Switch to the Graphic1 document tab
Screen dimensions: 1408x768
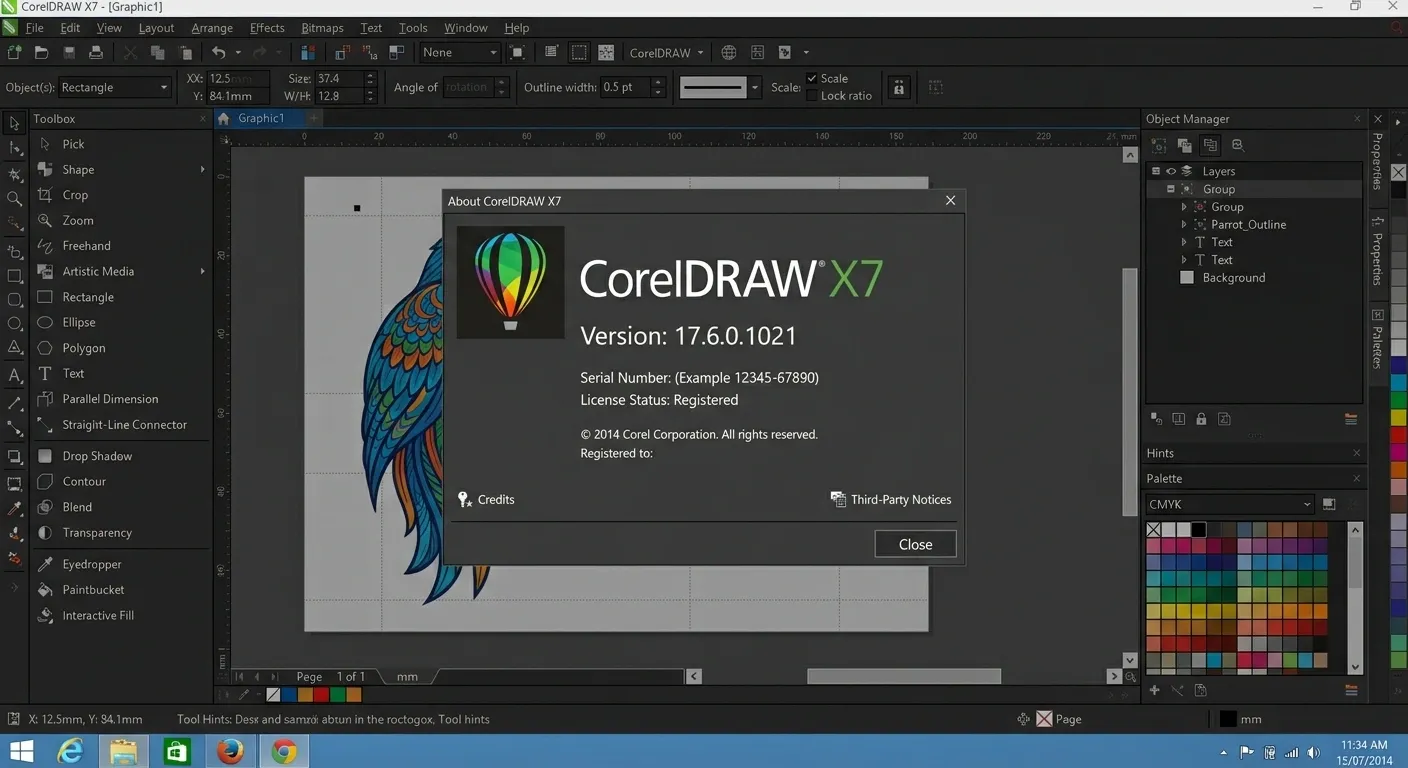261,118
